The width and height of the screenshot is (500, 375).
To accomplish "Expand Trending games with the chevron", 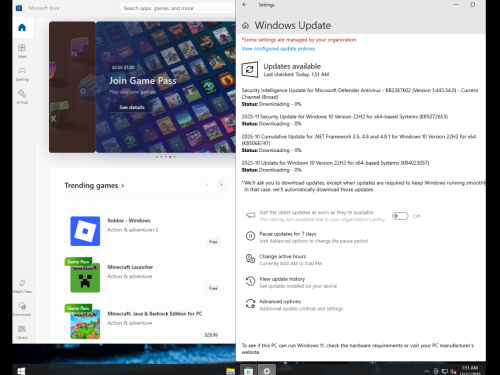I will pyautogui.click(x=123, y=185).
